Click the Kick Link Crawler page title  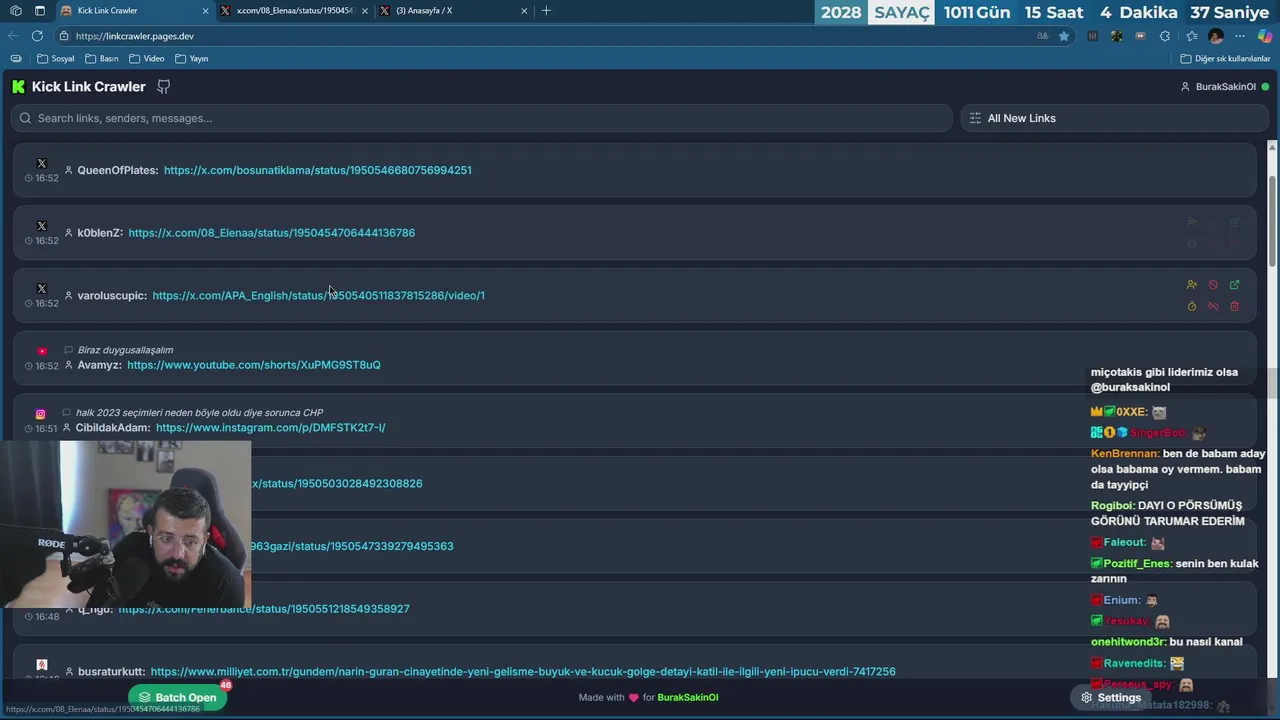89,87
